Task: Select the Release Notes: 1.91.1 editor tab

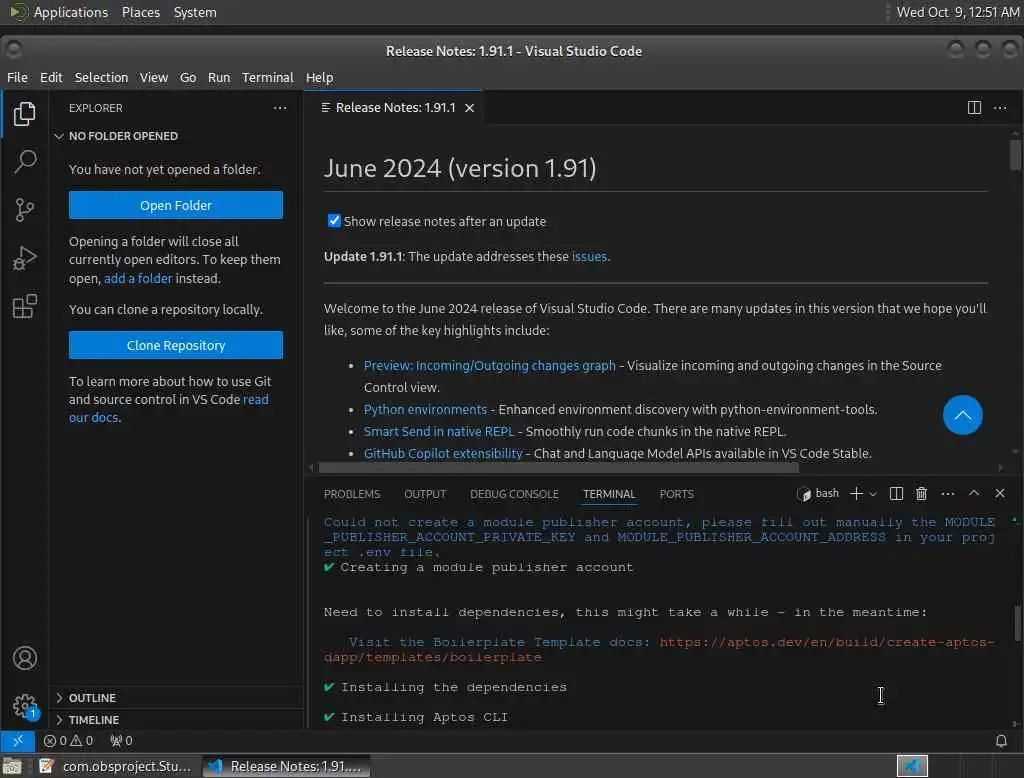Action: (394, 108)
